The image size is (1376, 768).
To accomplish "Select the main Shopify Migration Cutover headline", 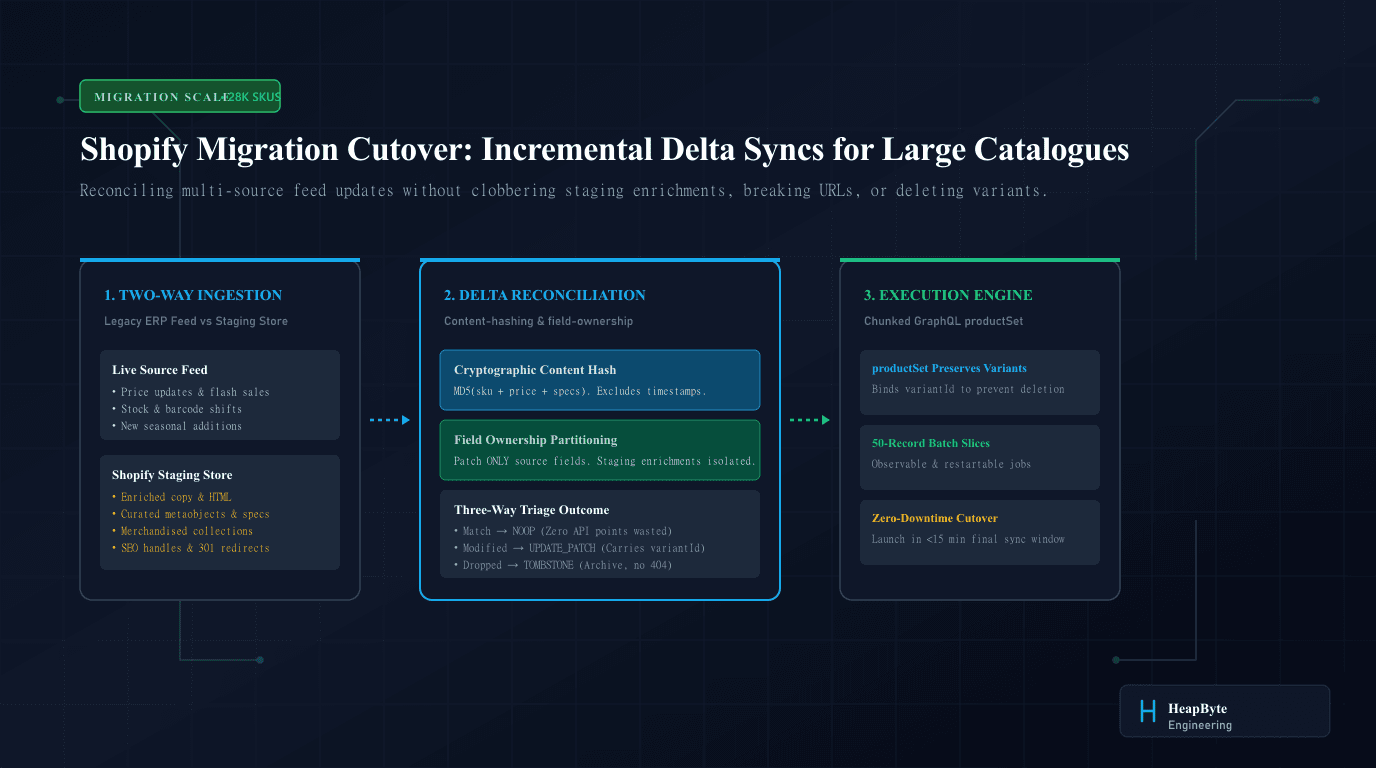I will (605, 149).
